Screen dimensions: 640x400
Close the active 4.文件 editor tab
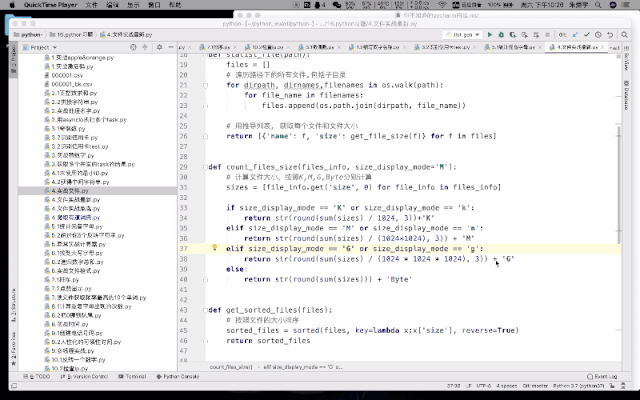pyautogui.click(x=603, y=47)
